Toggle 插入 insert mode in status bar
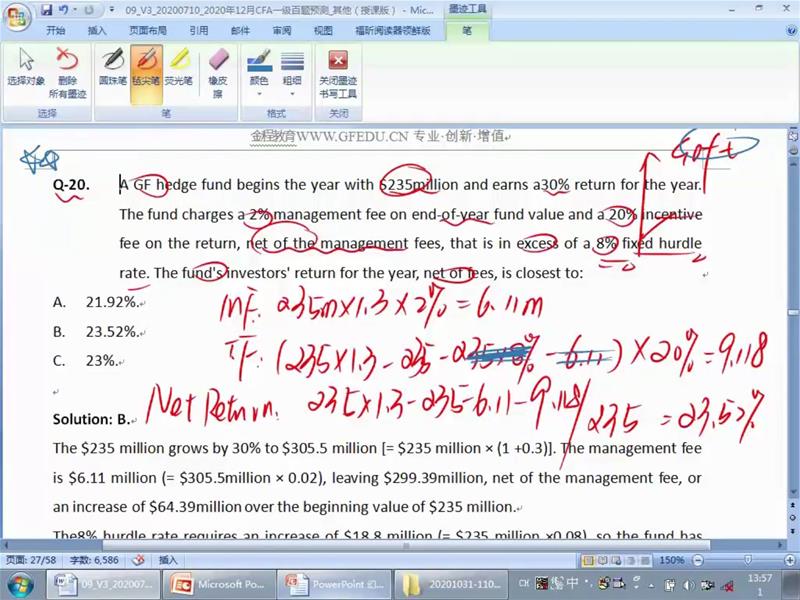Viewport: 800px width, 600px height. [x=168, y=560]
